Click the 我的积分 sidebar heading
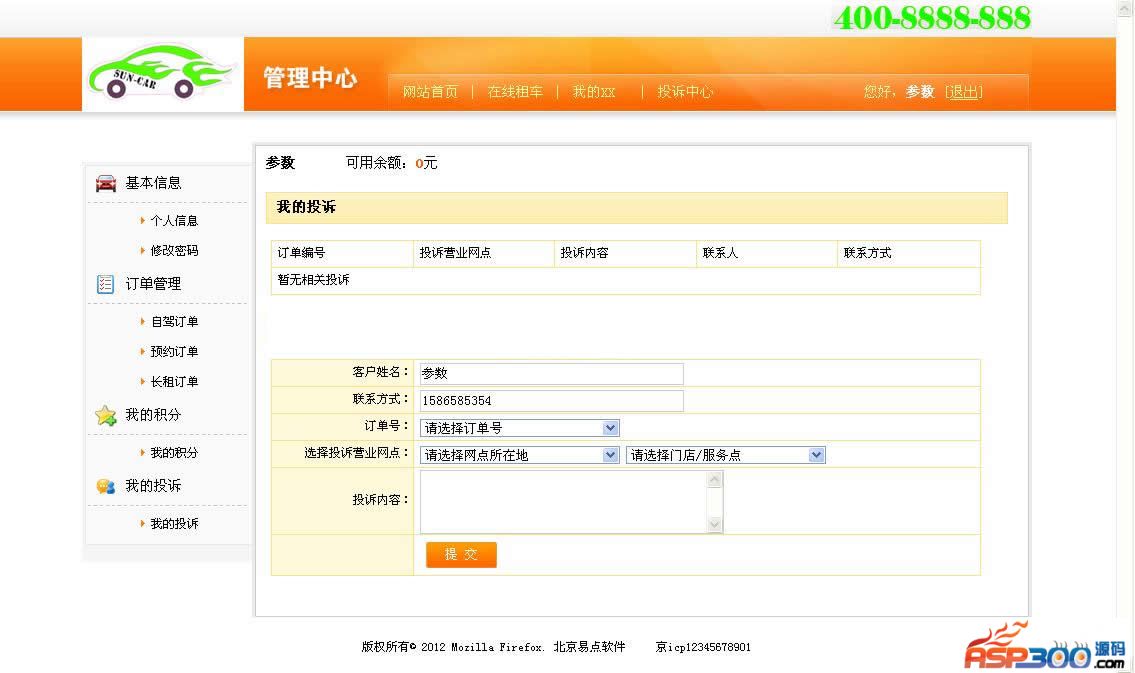 [x=153, y=415]
